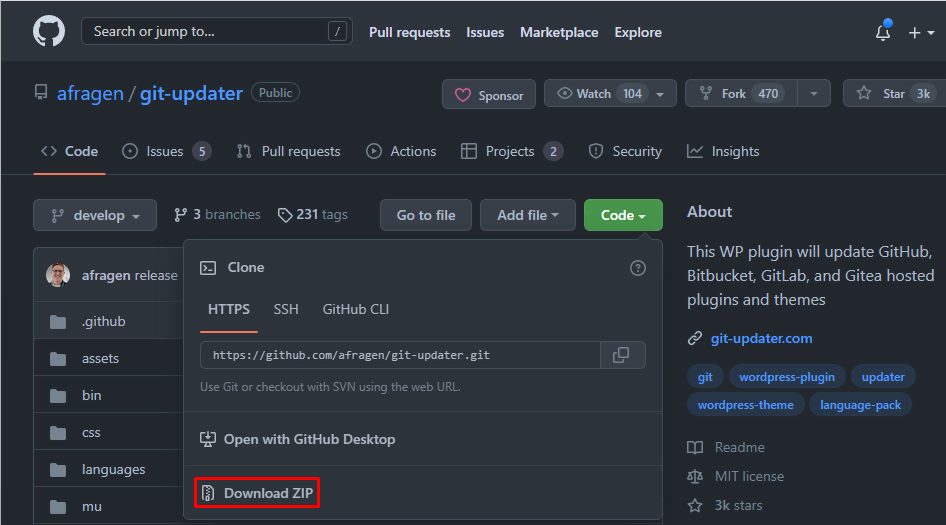Viewport: 946px width, 525px height.
Task: Copy the clone URL to clipboard
Action: (x=621, y=355)
